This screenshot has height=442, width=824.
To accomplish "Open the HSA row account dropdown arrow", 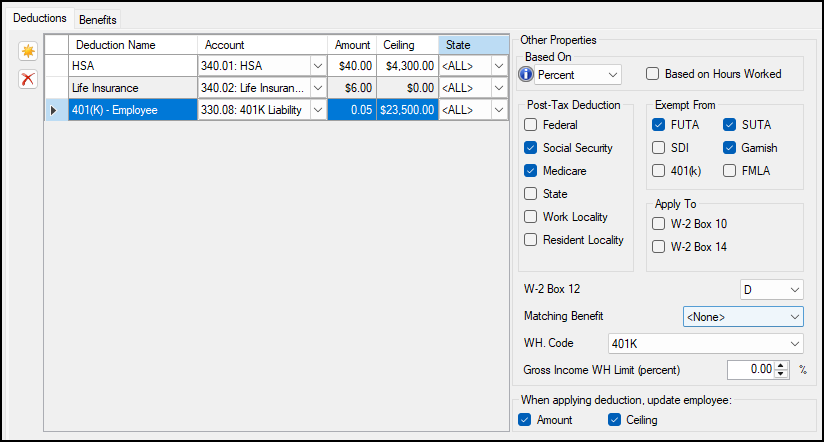I will [318, 66].
